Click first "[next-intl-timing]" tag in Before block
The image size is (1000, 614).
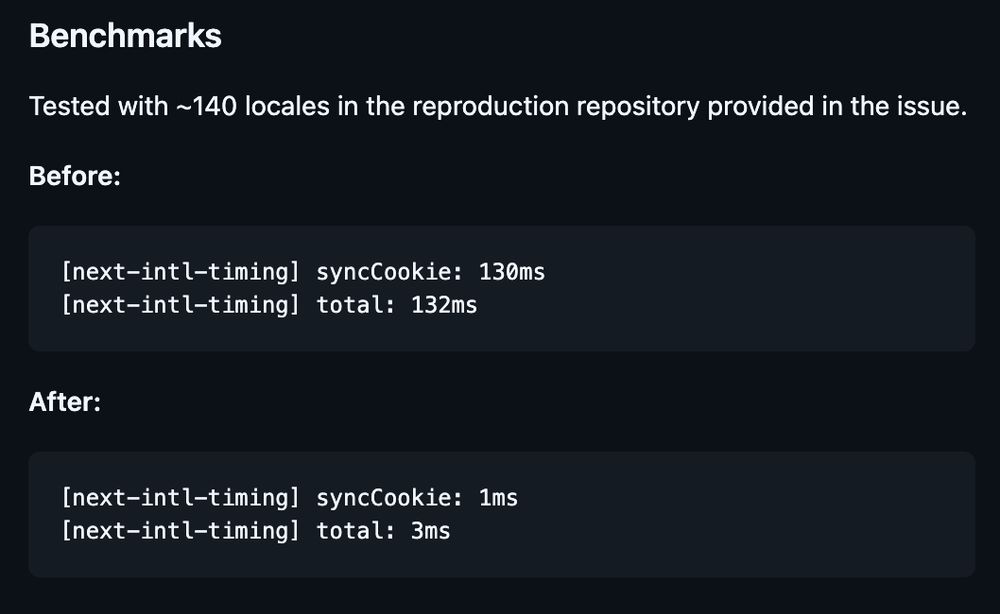click(180, 271)
